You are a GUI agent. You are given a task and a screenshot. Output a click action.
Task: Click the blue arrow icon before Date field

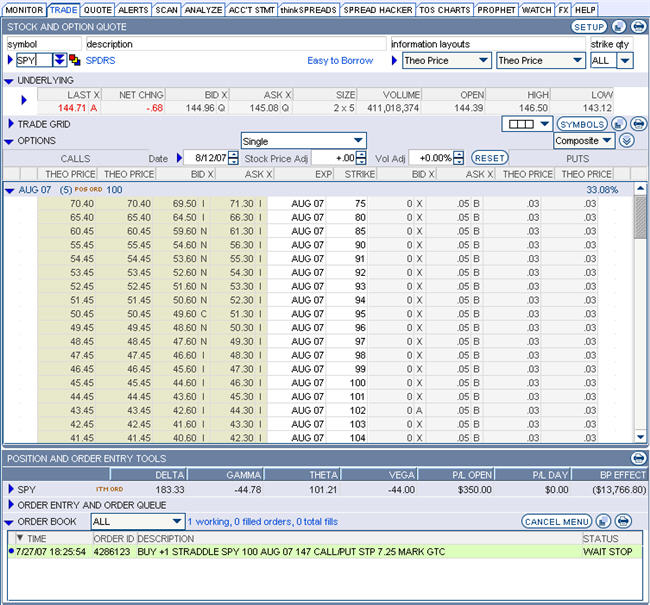[181, 158]
